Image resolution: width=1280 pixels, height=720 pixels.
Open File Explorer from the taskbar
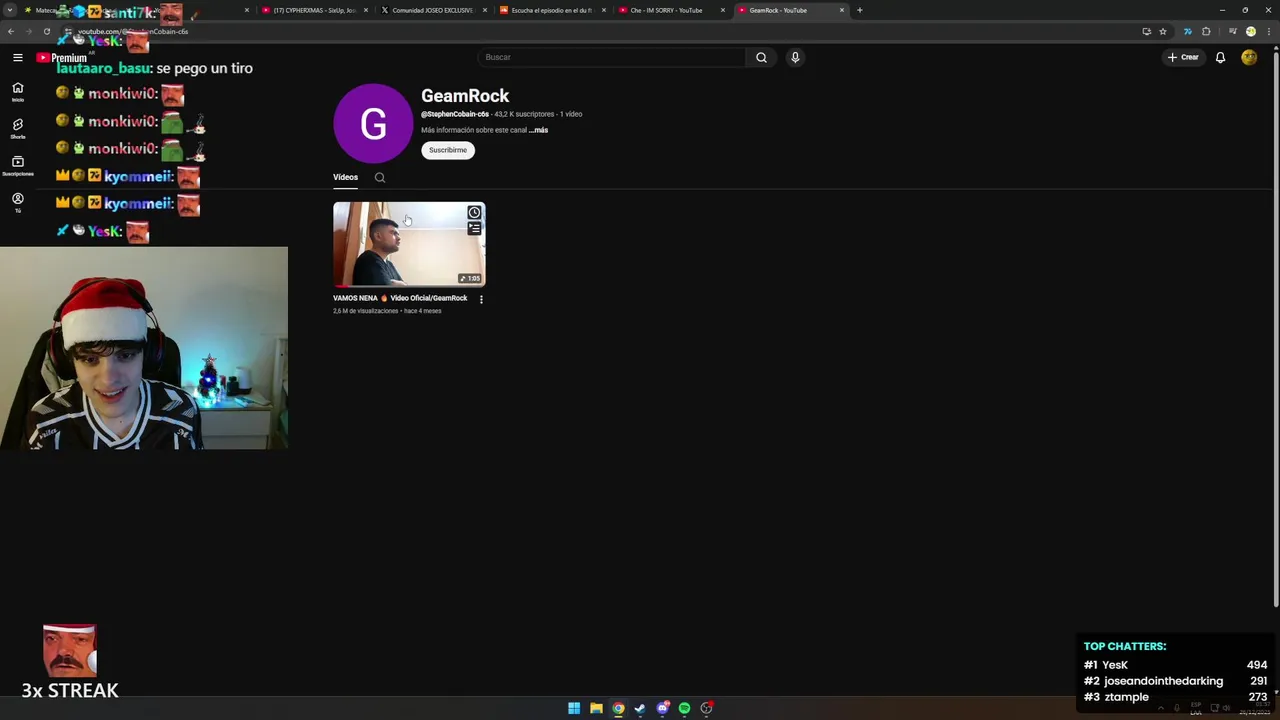pyautogui.click(x=596, y=708)
